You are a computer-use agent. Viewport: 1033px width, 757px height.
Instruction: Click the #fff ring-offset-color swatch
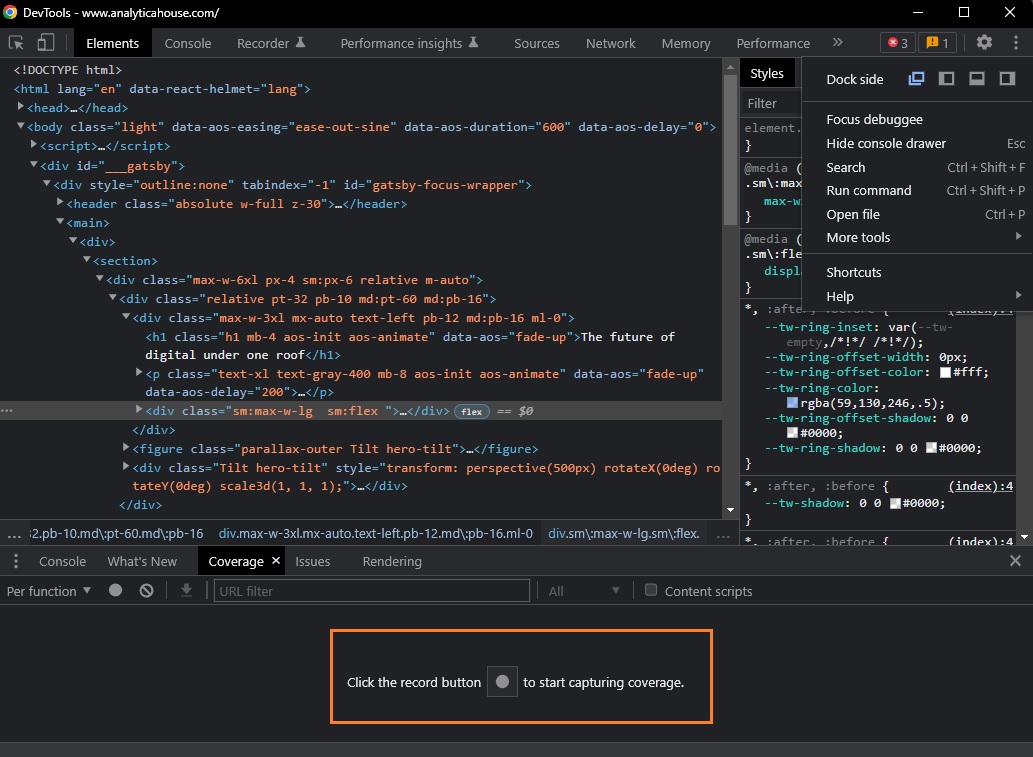945,372
